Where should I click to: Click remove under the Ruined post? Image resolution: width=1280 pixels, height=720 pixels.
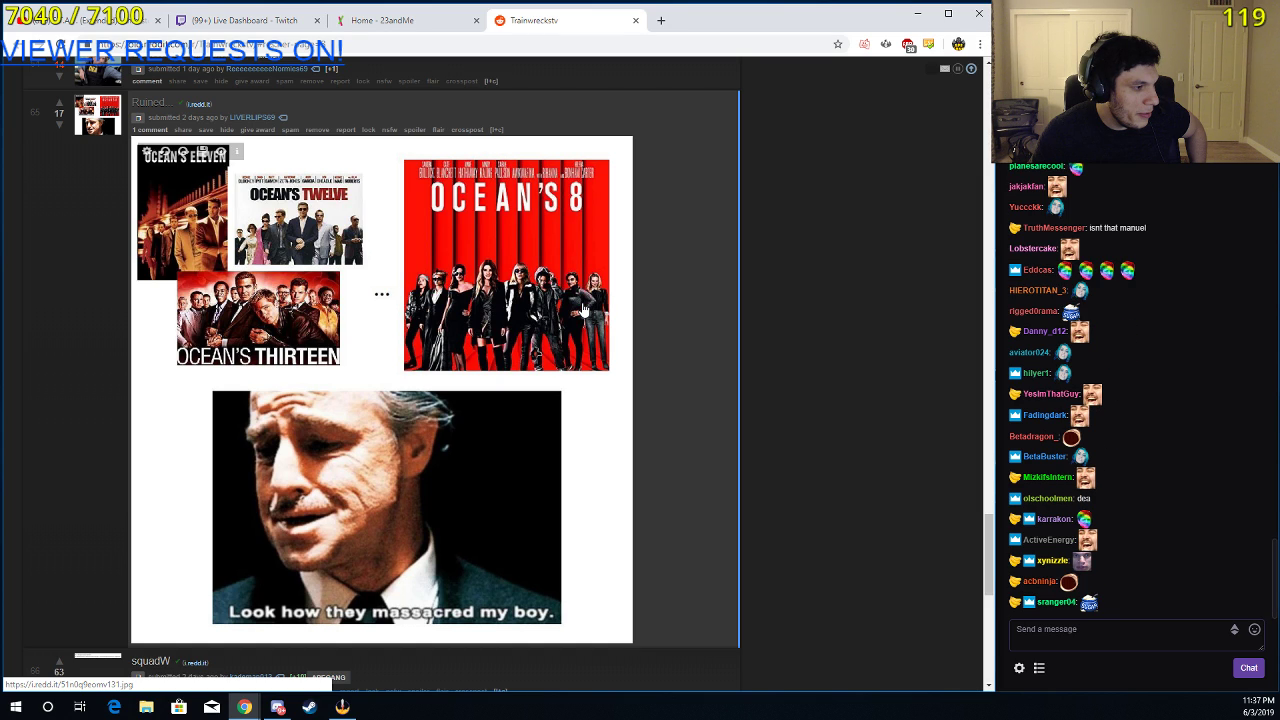coord(317,130)
